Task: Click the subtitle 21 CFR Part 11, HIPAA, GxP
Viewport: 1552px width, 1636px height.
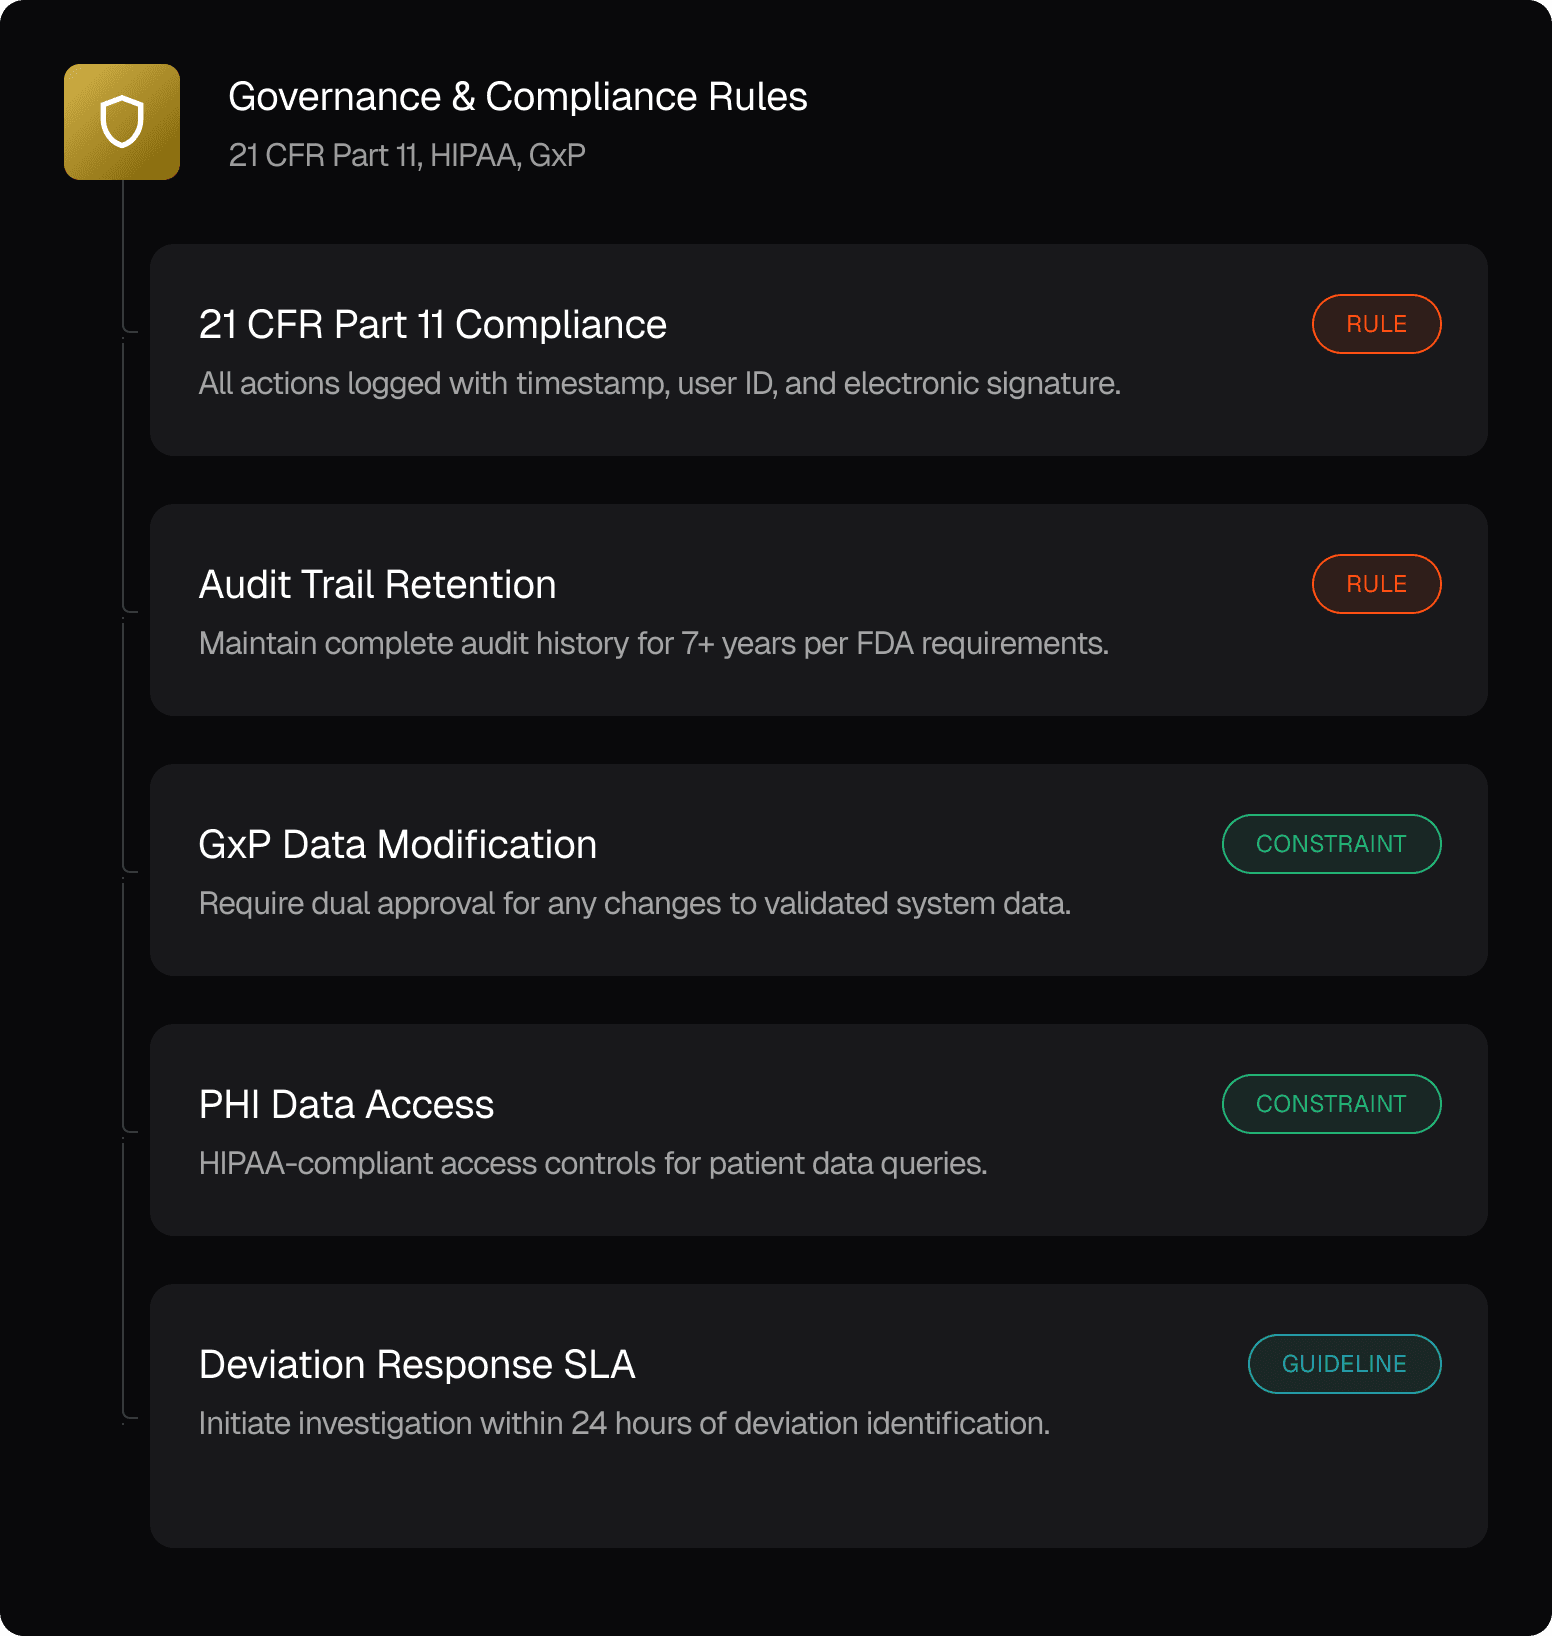Action: pyautogui.click(x=407, y=155)
